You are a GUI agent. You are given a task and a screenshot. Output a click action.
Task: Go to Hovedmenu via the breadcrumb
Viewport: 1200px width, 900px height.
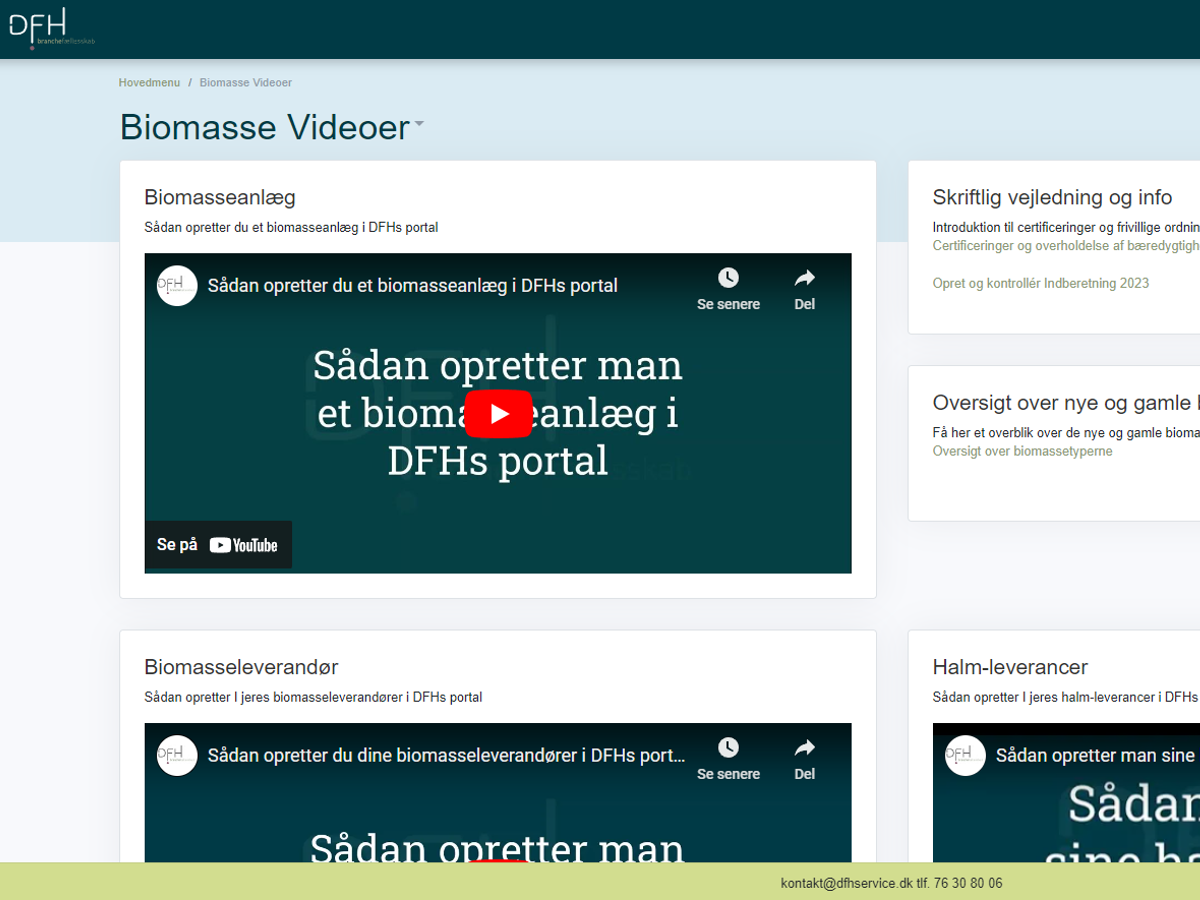point(149,83)
